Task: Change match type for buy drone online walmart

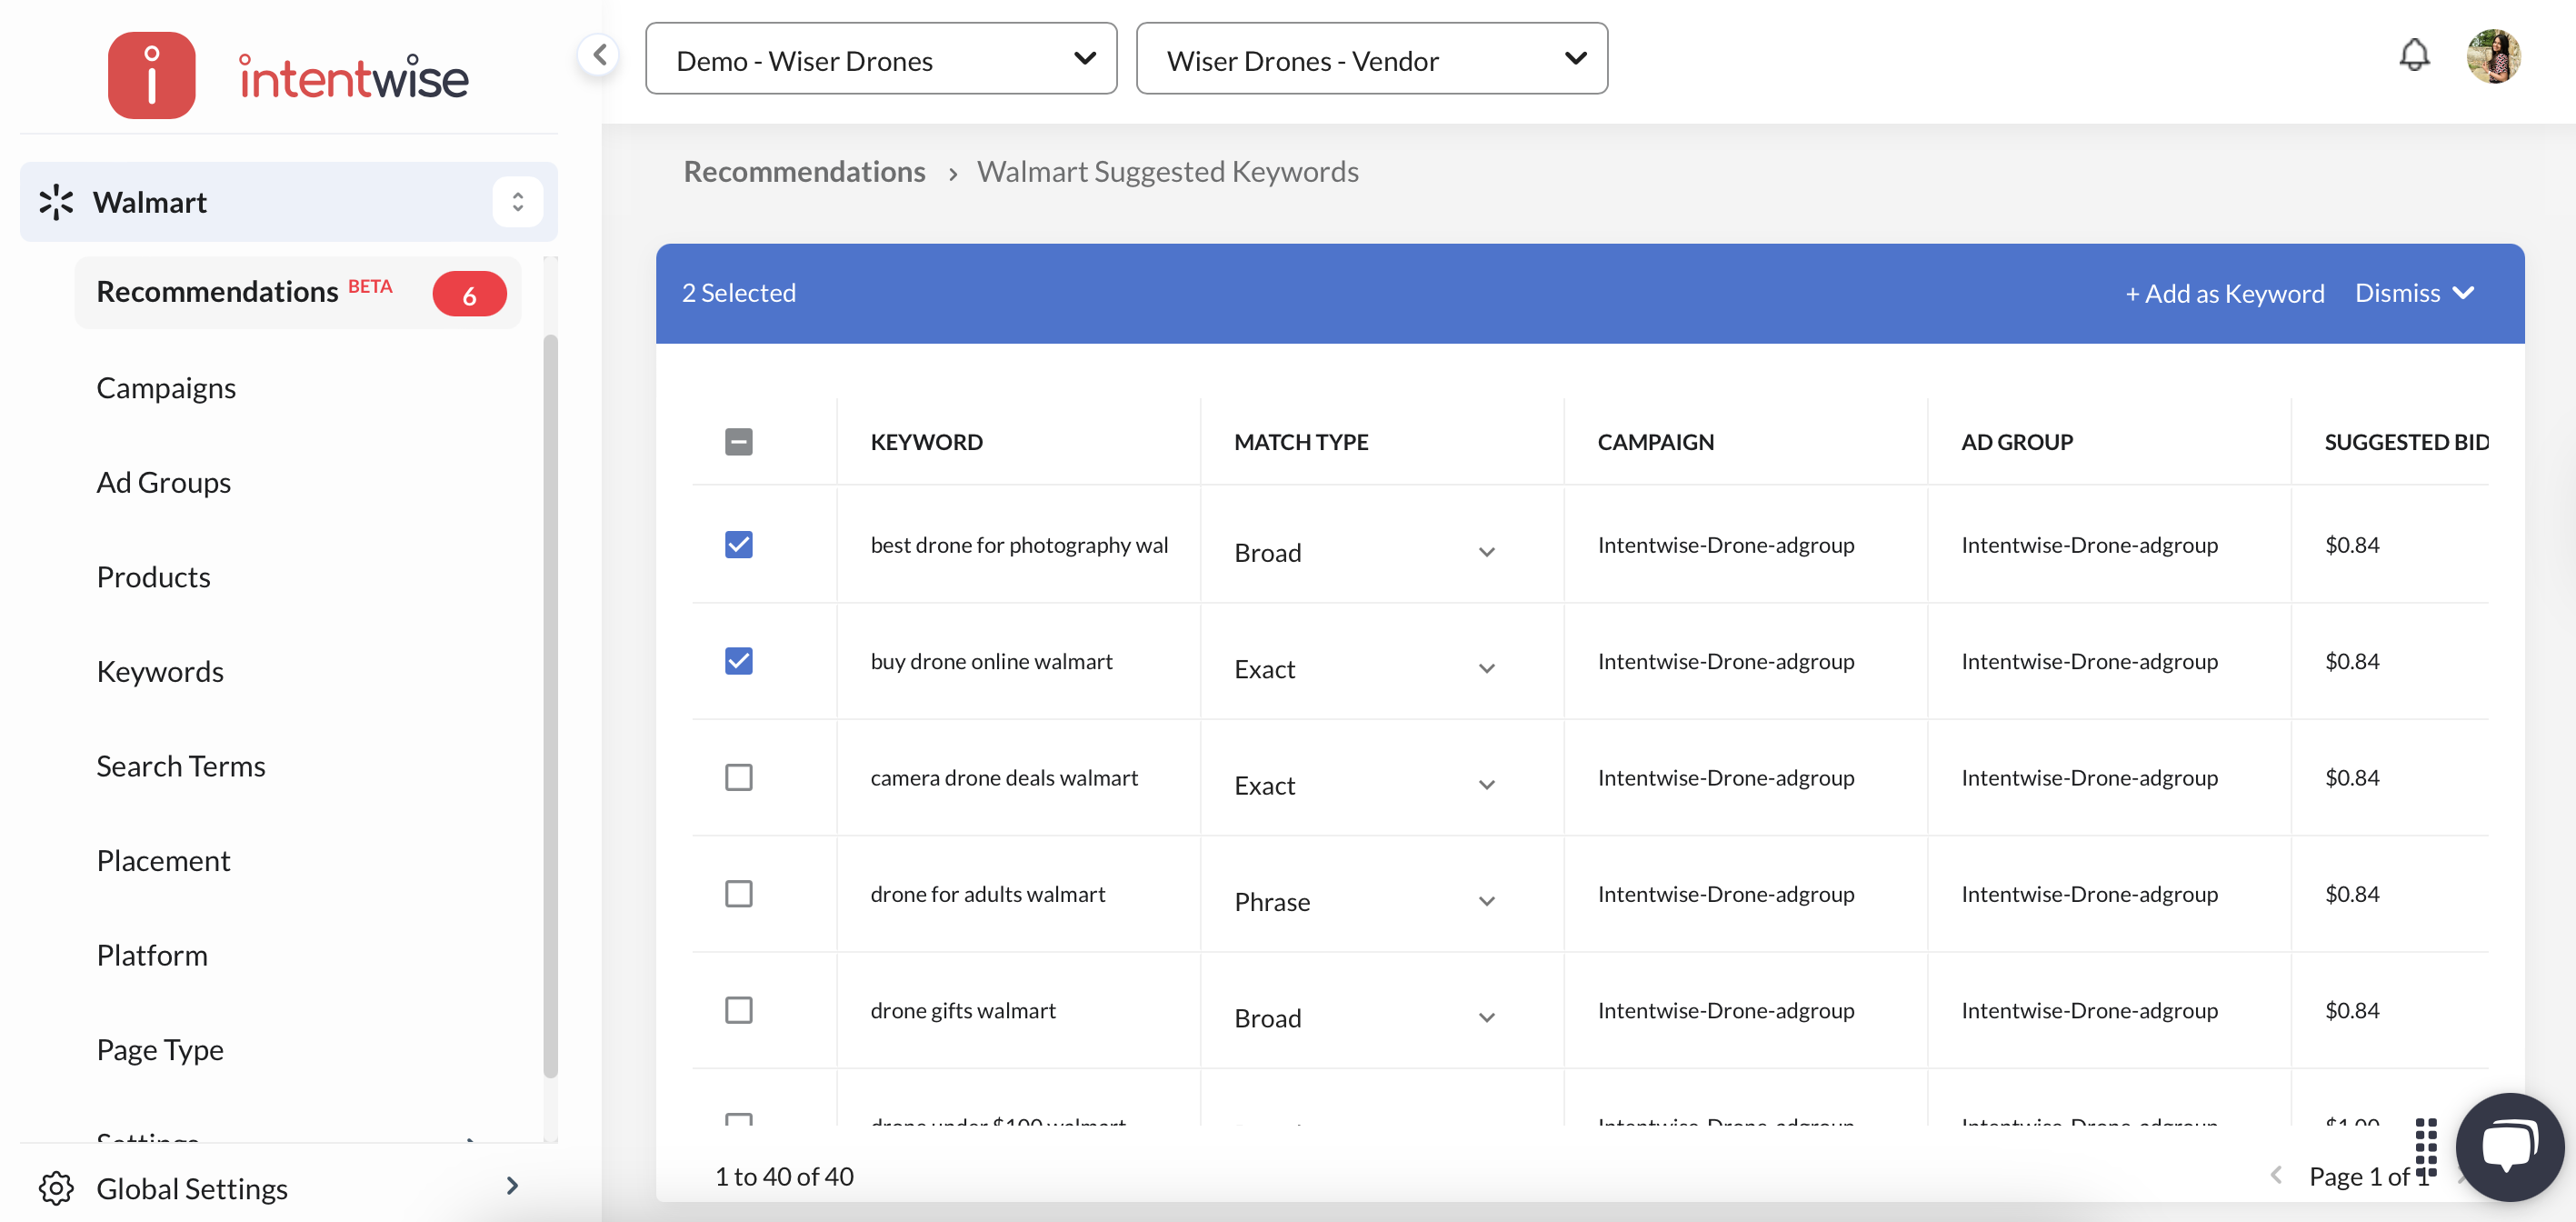Action: click(x=1365, y=669)
